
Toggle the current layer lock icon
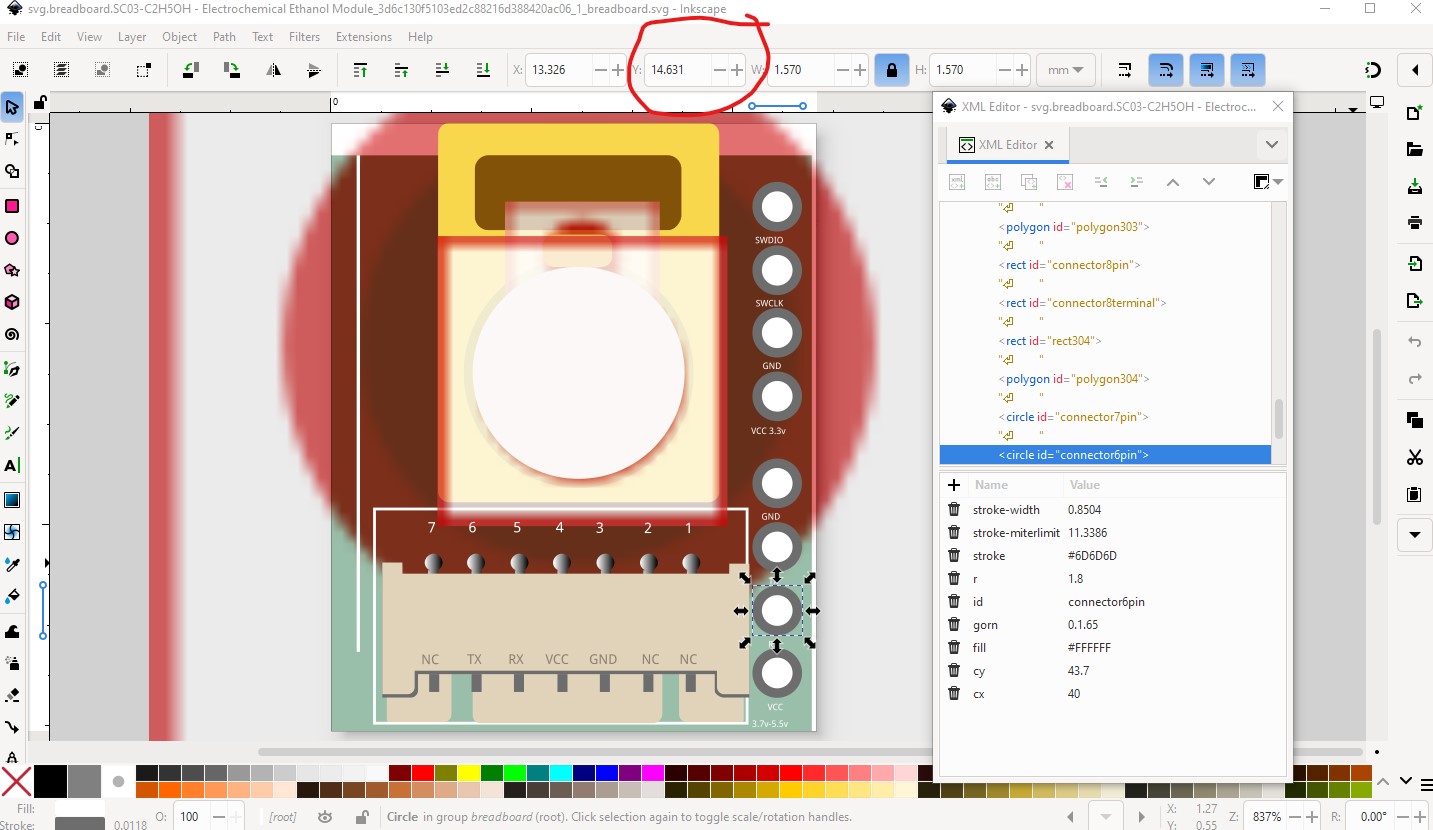tap(361, 817)
